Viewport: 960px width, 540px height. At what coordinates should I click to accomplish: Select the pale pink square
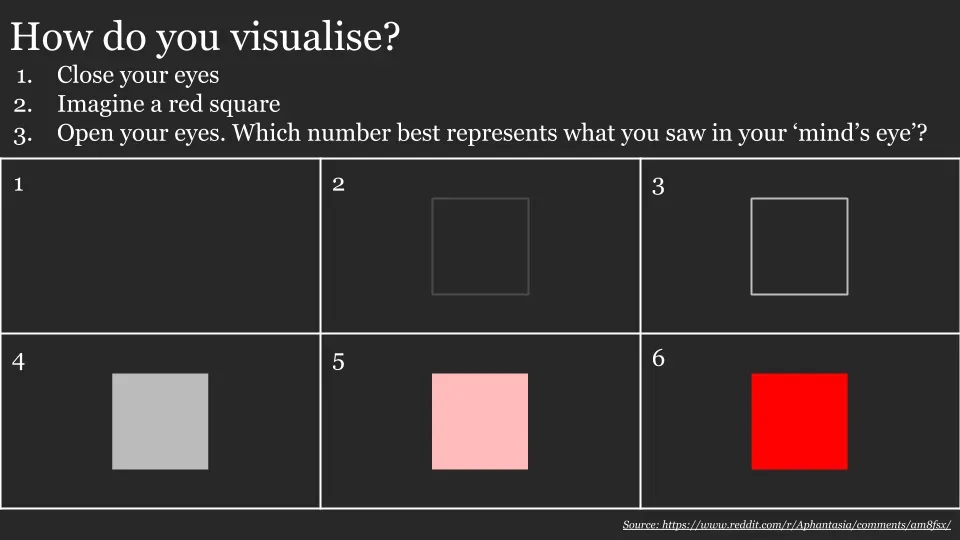[480, 421]
